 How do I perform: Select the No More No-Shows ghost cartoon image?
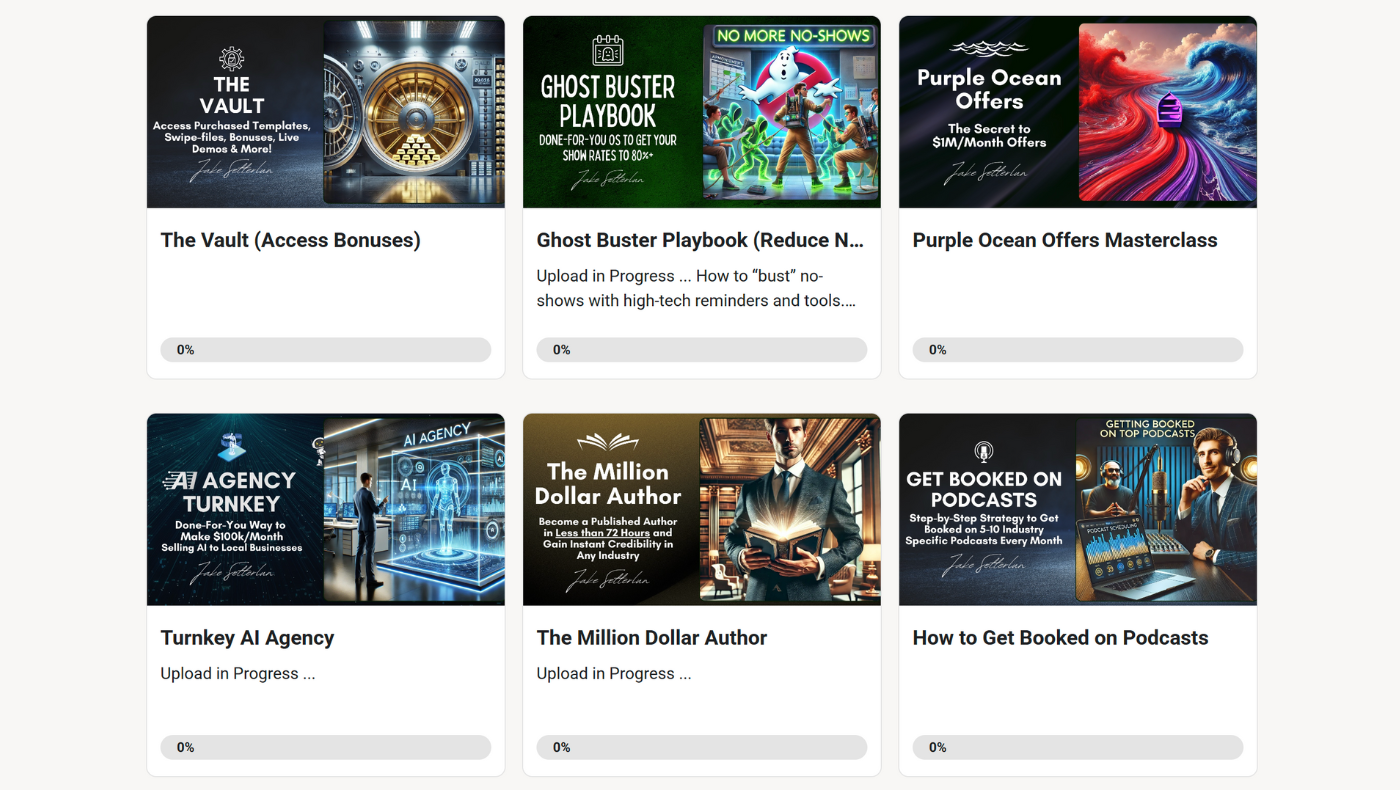tap(791, 112)
